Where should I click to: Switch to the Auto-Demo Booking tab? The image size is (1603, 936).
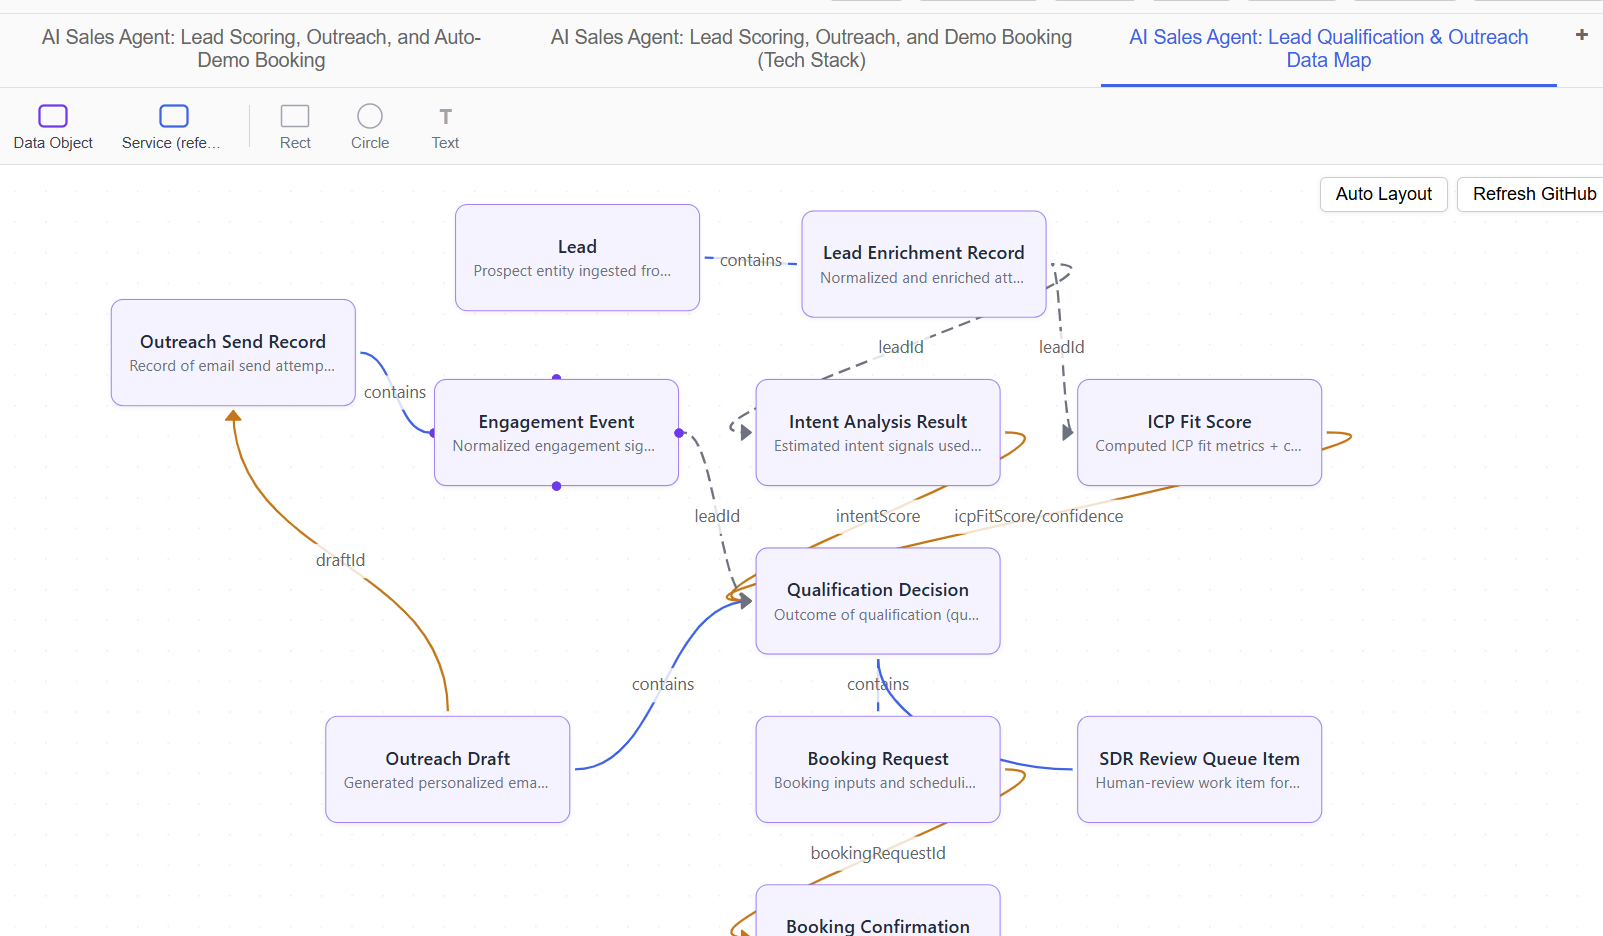(x=260, y=48)
